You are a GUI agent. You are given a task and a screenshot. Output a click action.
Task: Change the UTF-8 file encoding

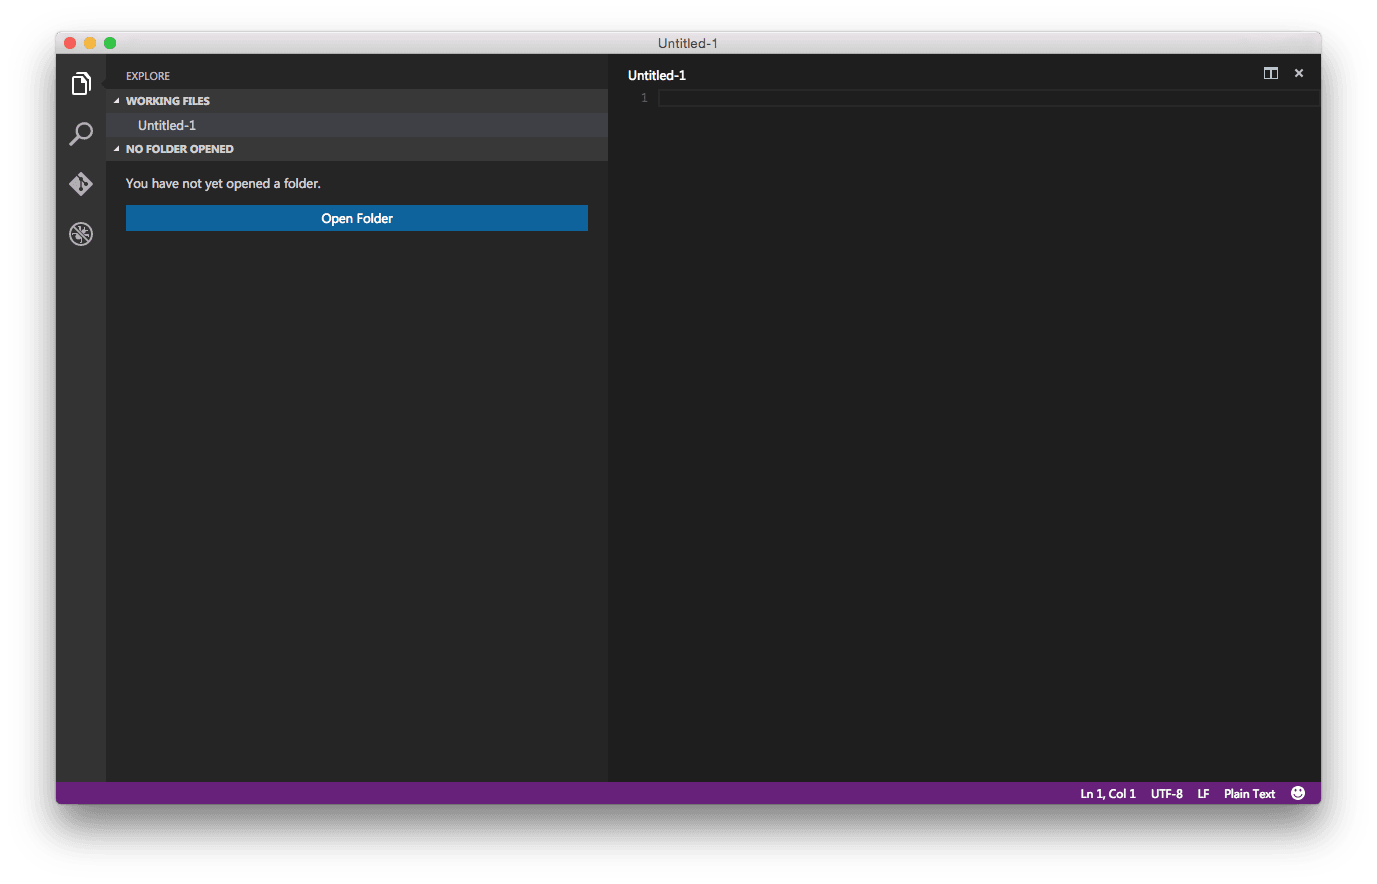point(1166,794)
